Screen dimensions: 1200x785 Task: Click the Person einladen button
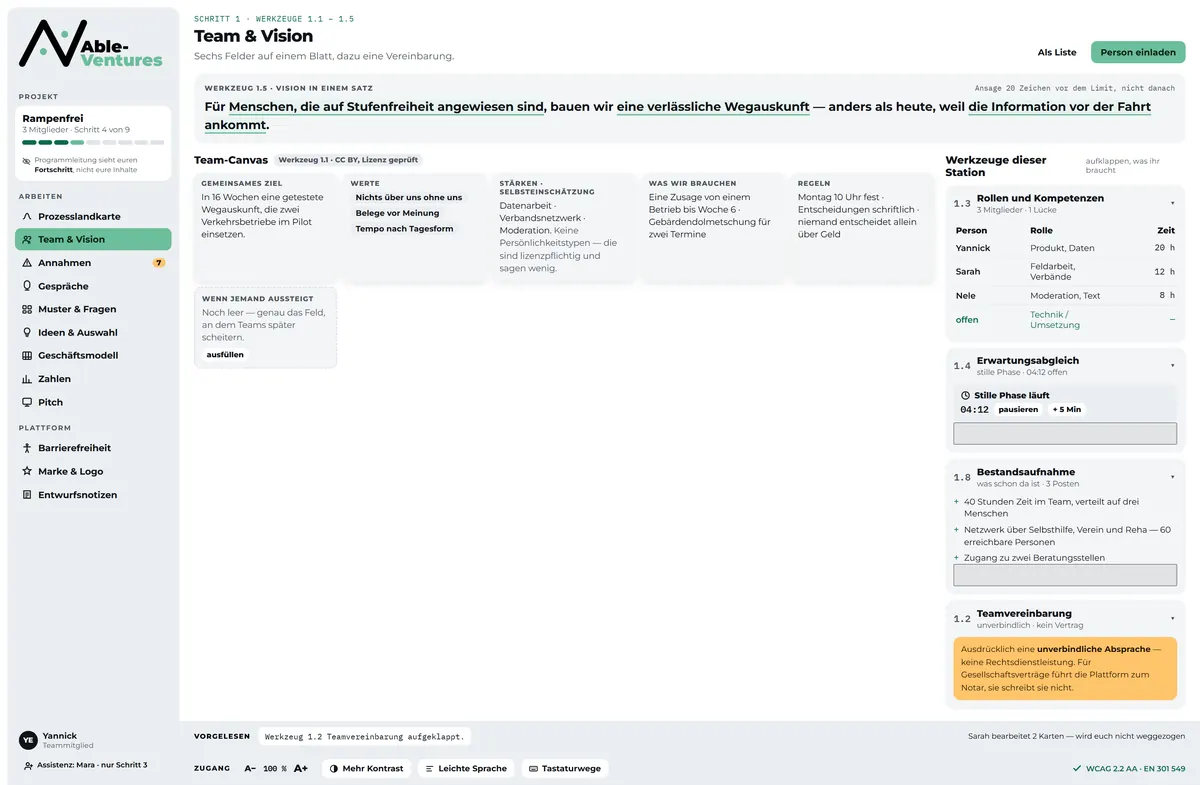1138,52
